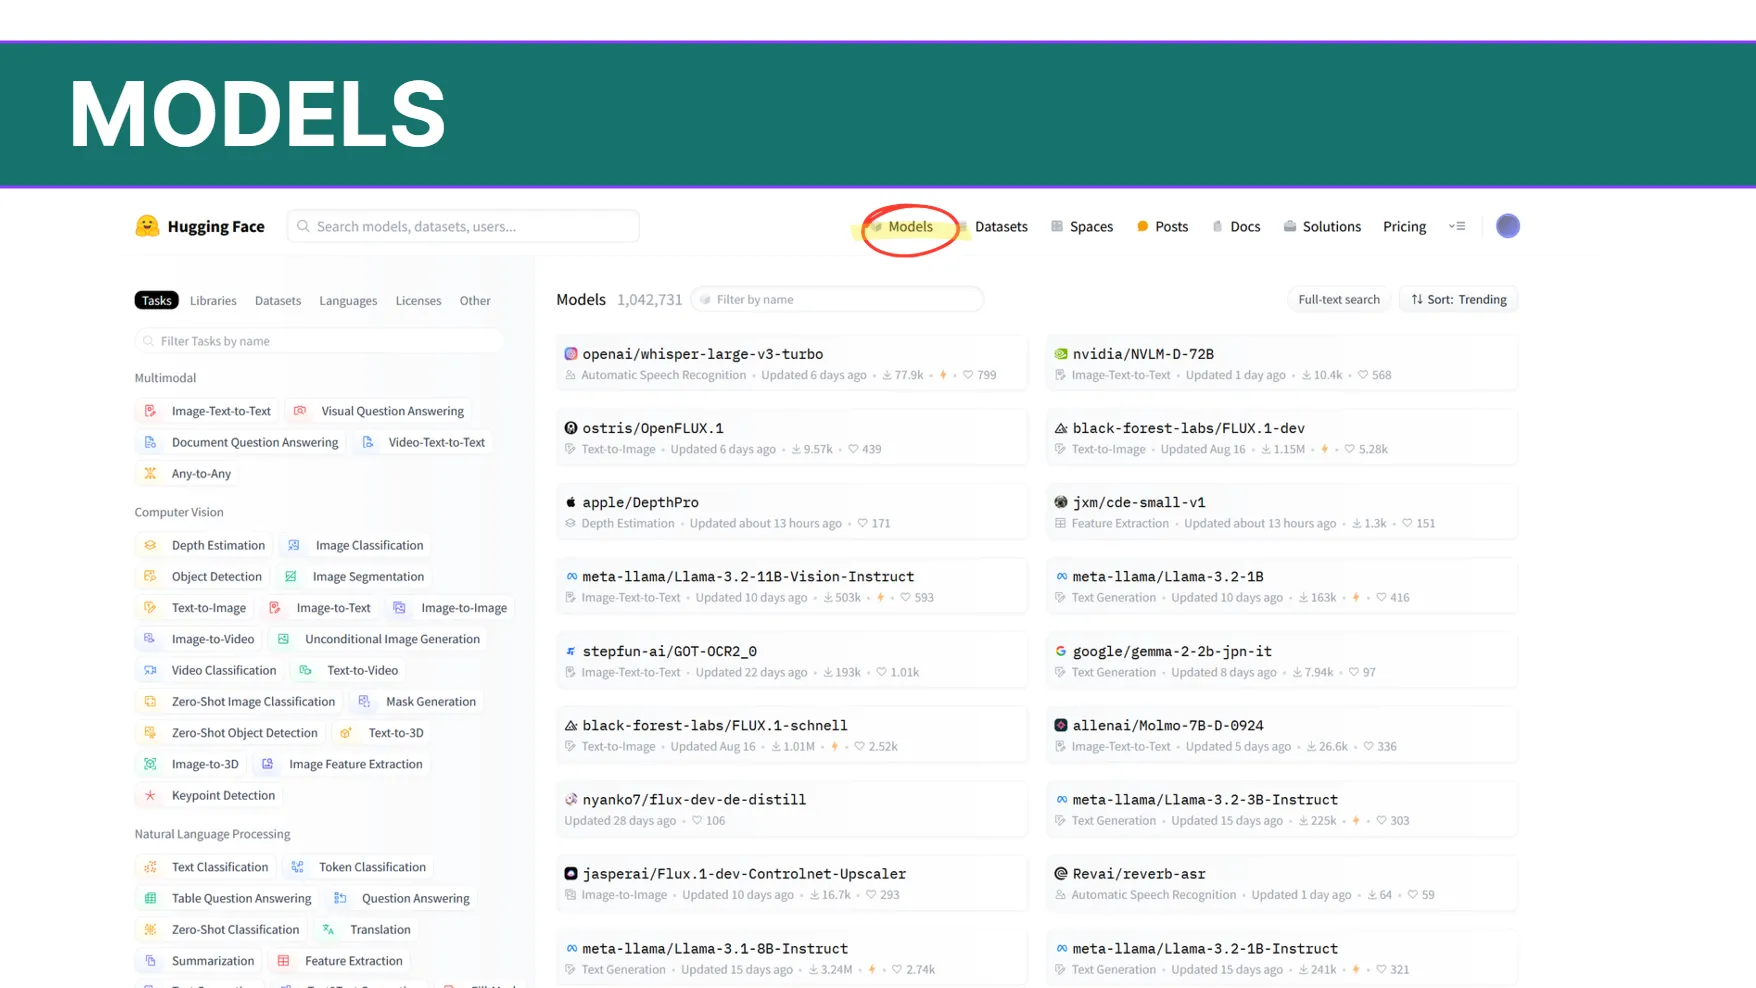
Task: Click the Mask Generation task icon
Action: coord(364,701)
